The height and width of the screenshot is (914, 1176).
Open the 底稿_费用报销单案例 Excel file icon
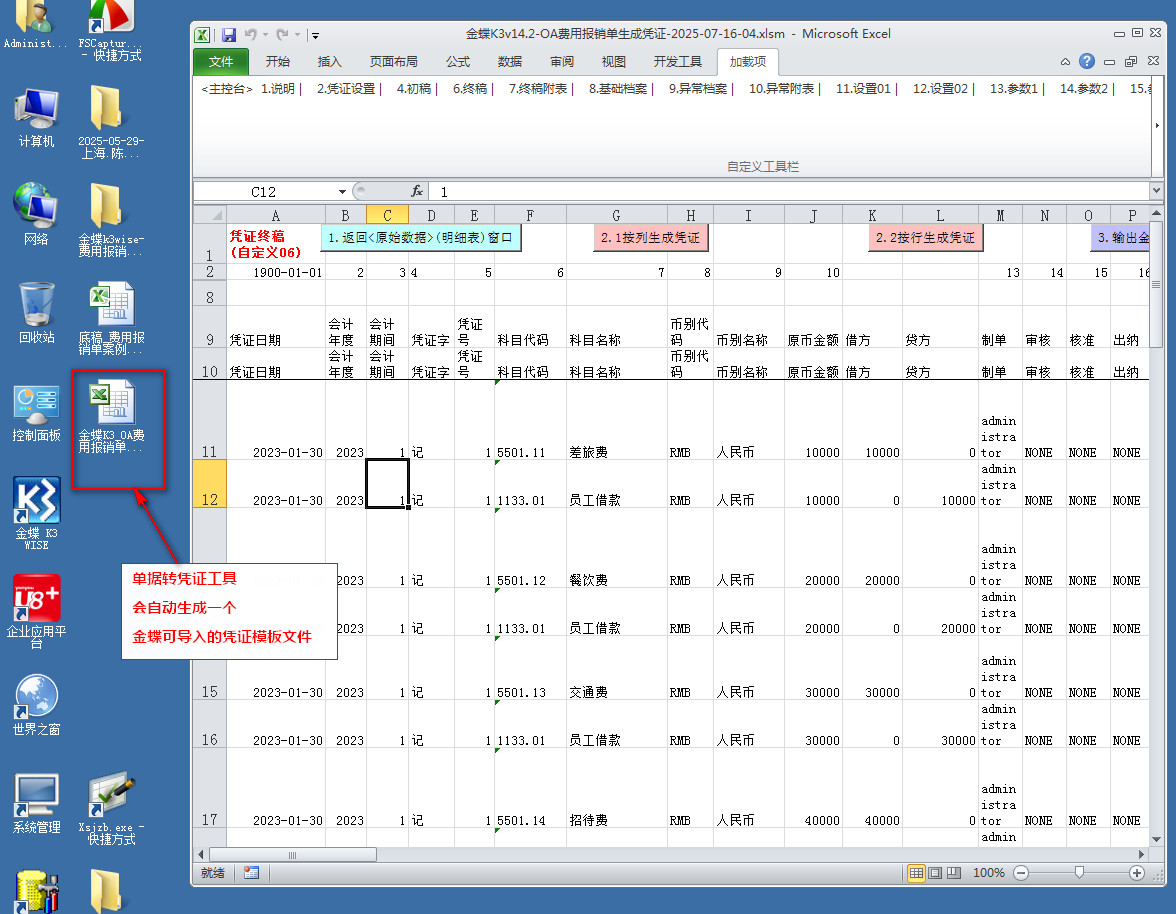[x=111, y=318]
